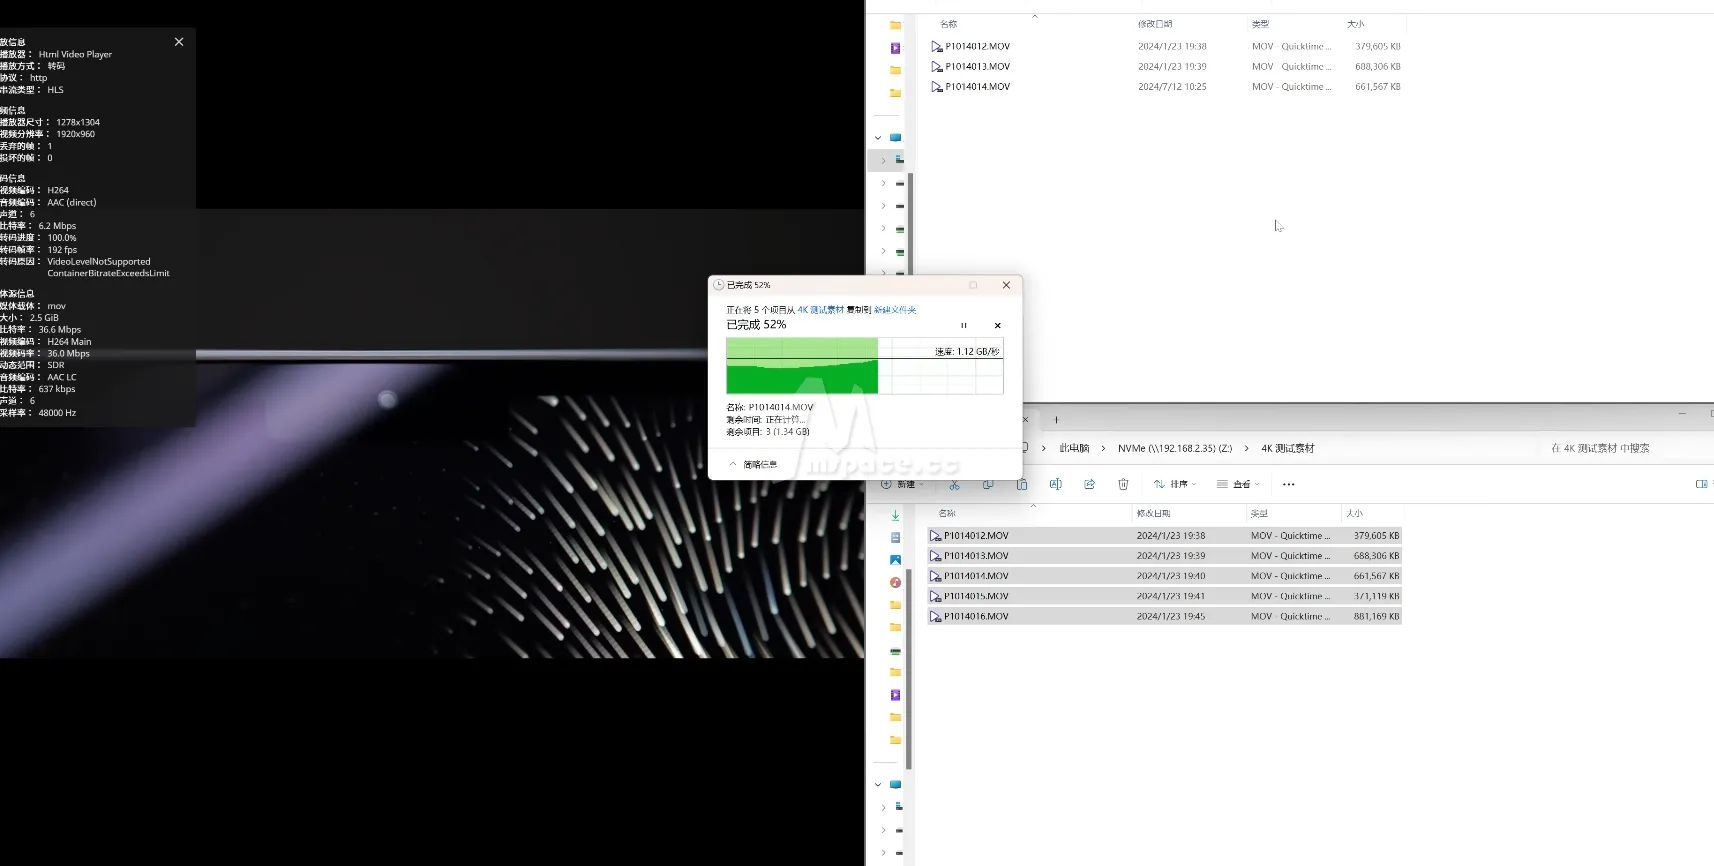This screenshot has width=1714, height=866.
Task: Click the Paste clipboard icon in lower Explorer
Action: tap(1022, 484)
